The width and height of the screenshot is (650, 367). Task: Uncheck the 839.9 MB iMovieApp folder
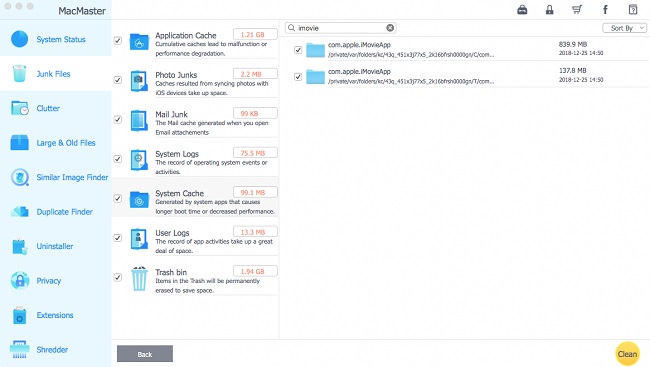[298, 50]
